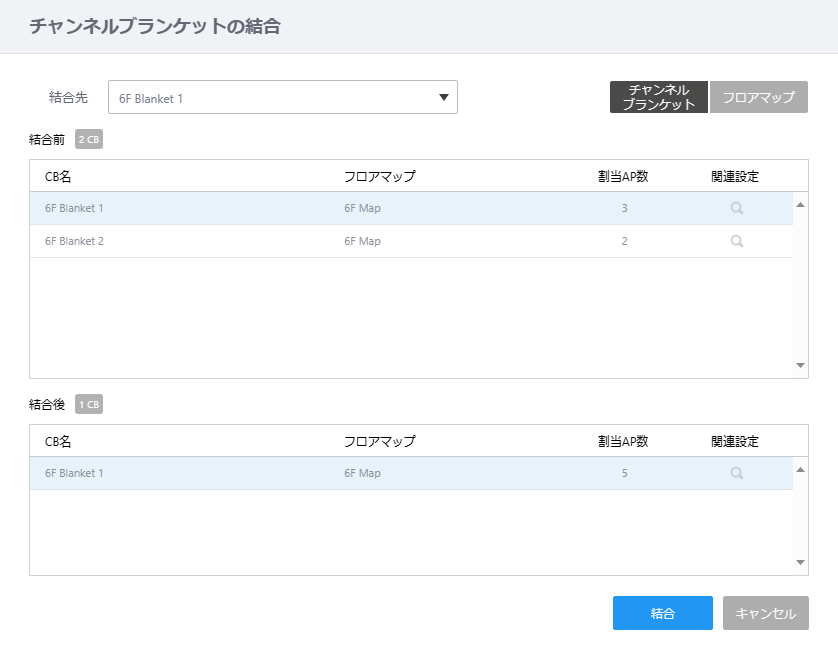The image size is (838, 649).
Task: Select 6F Blanket 1 name in 結合前 table
Action: coord(74,208)
